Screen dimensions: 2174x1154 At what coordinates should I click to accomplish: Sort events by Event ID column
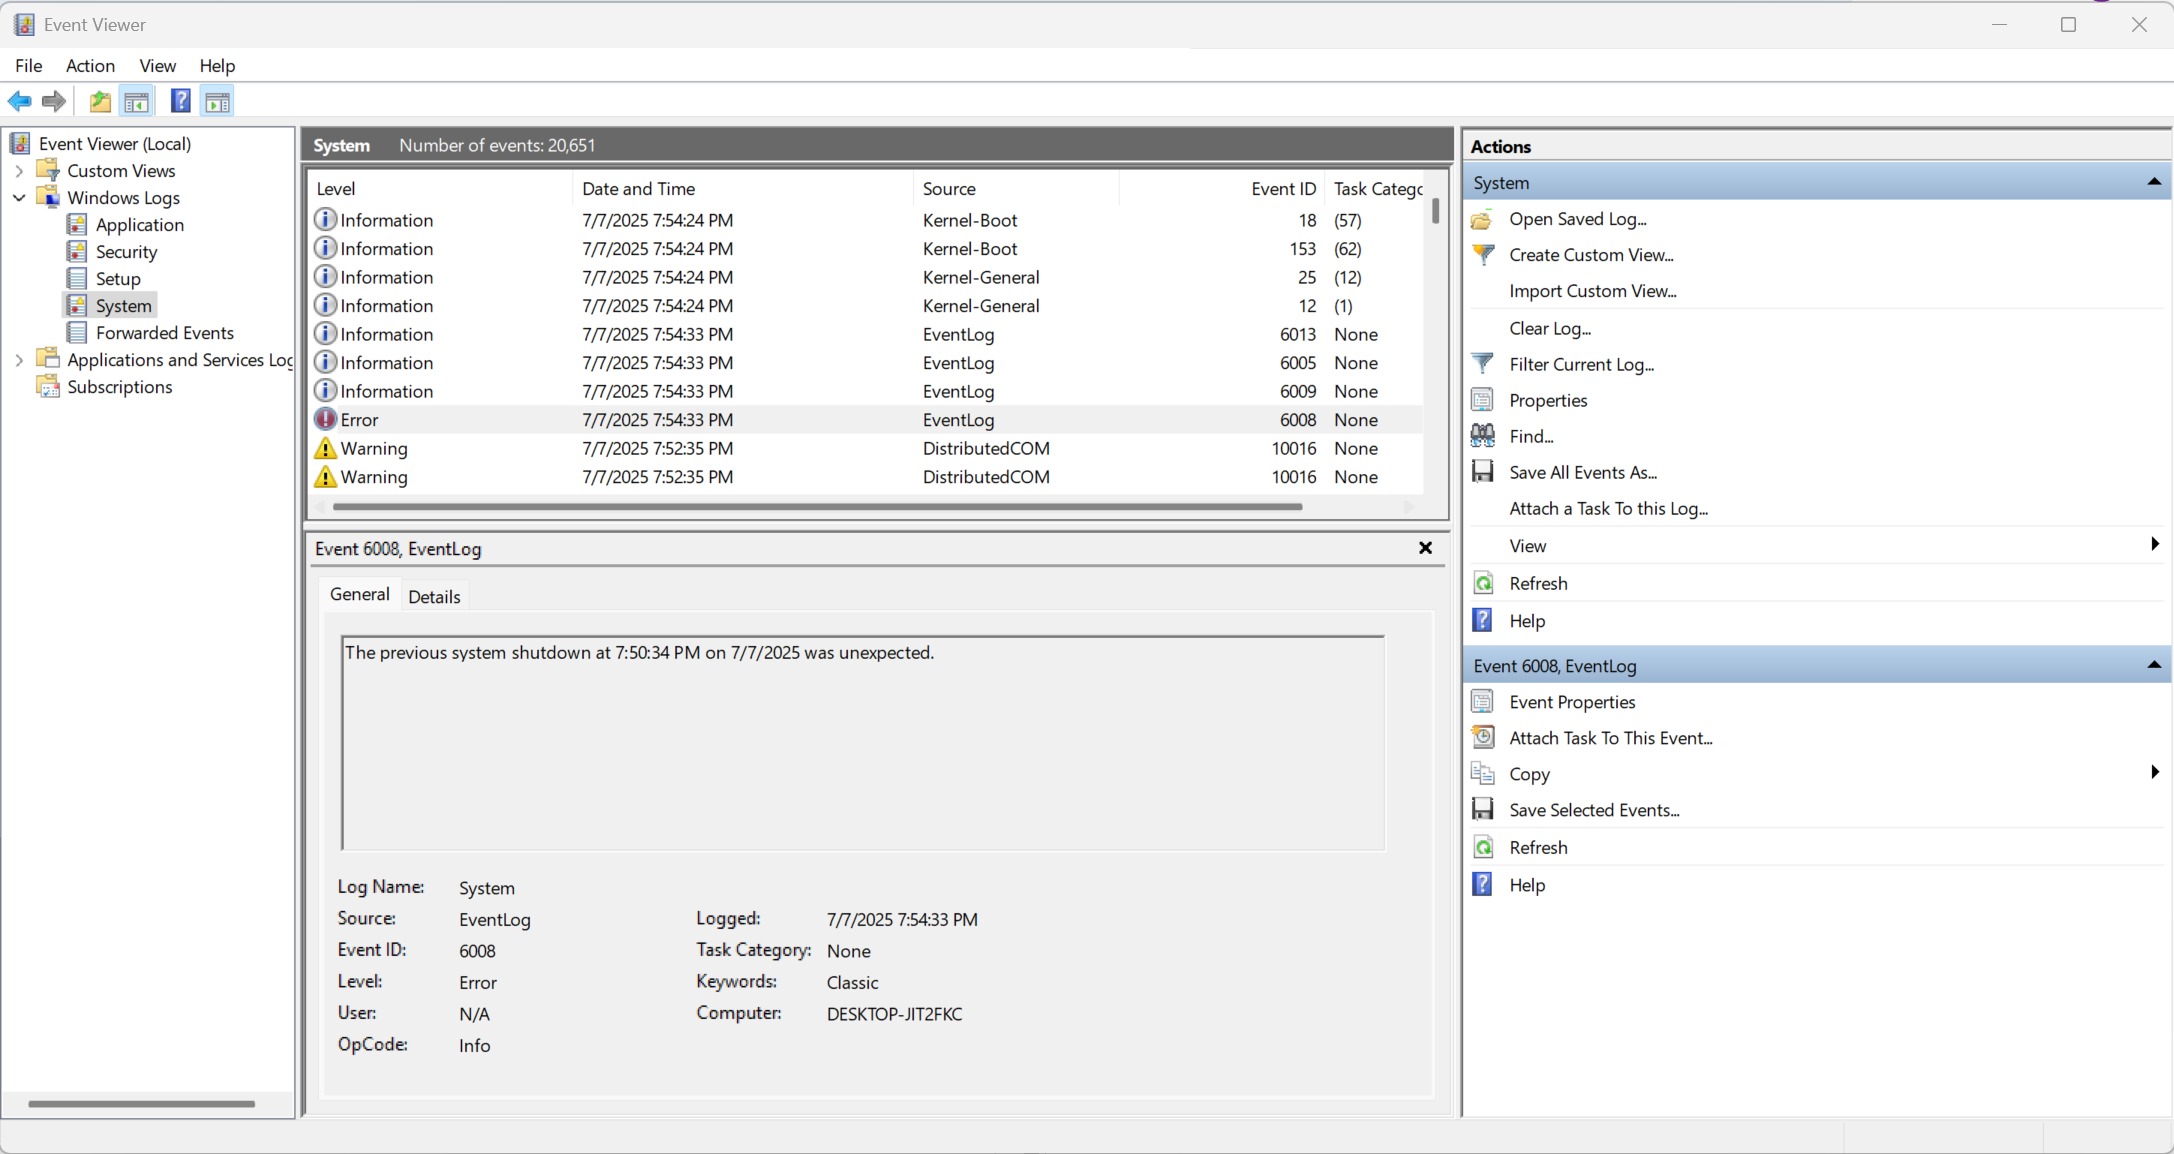(x=1283, y=189)
